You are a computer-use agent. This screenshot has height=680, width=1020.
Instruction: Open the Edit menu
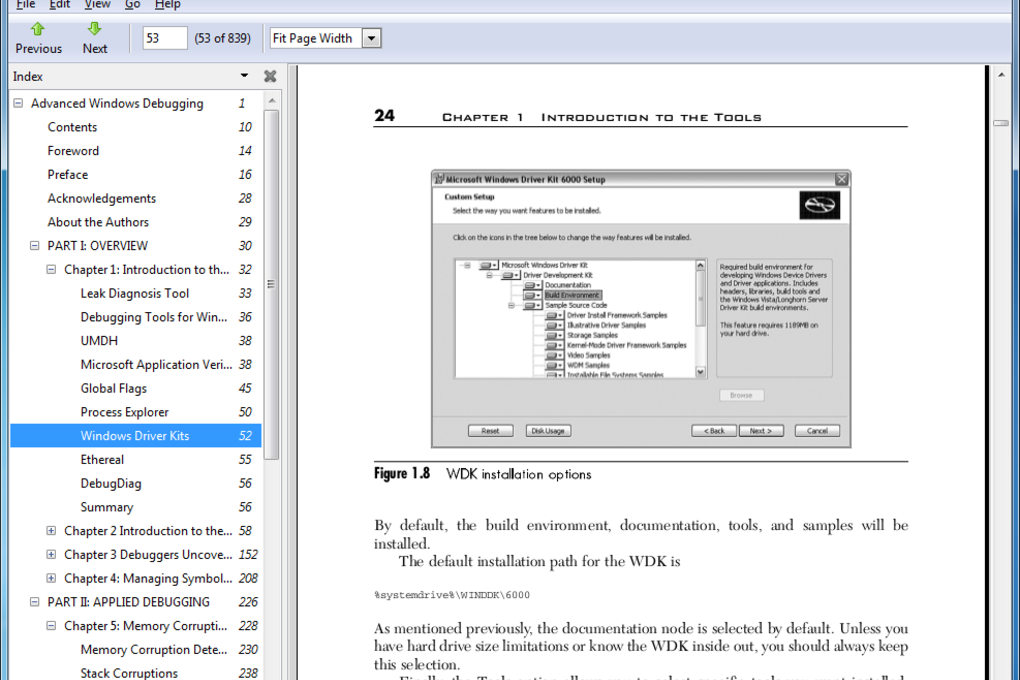(60, 5)
